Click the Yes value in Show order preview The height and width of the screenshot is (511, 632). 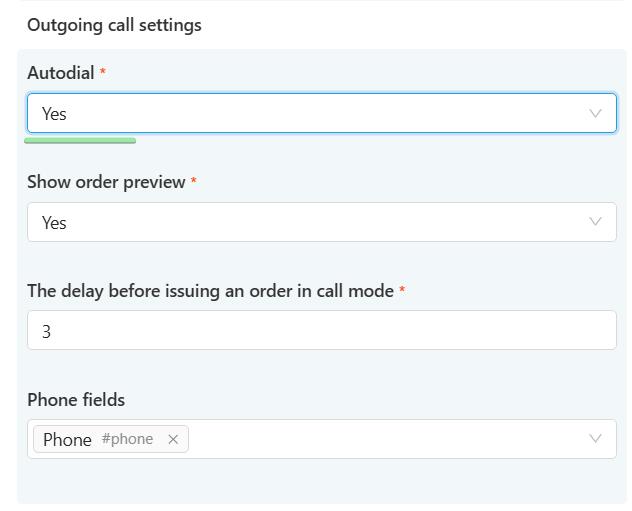click(x=54, y=222)
